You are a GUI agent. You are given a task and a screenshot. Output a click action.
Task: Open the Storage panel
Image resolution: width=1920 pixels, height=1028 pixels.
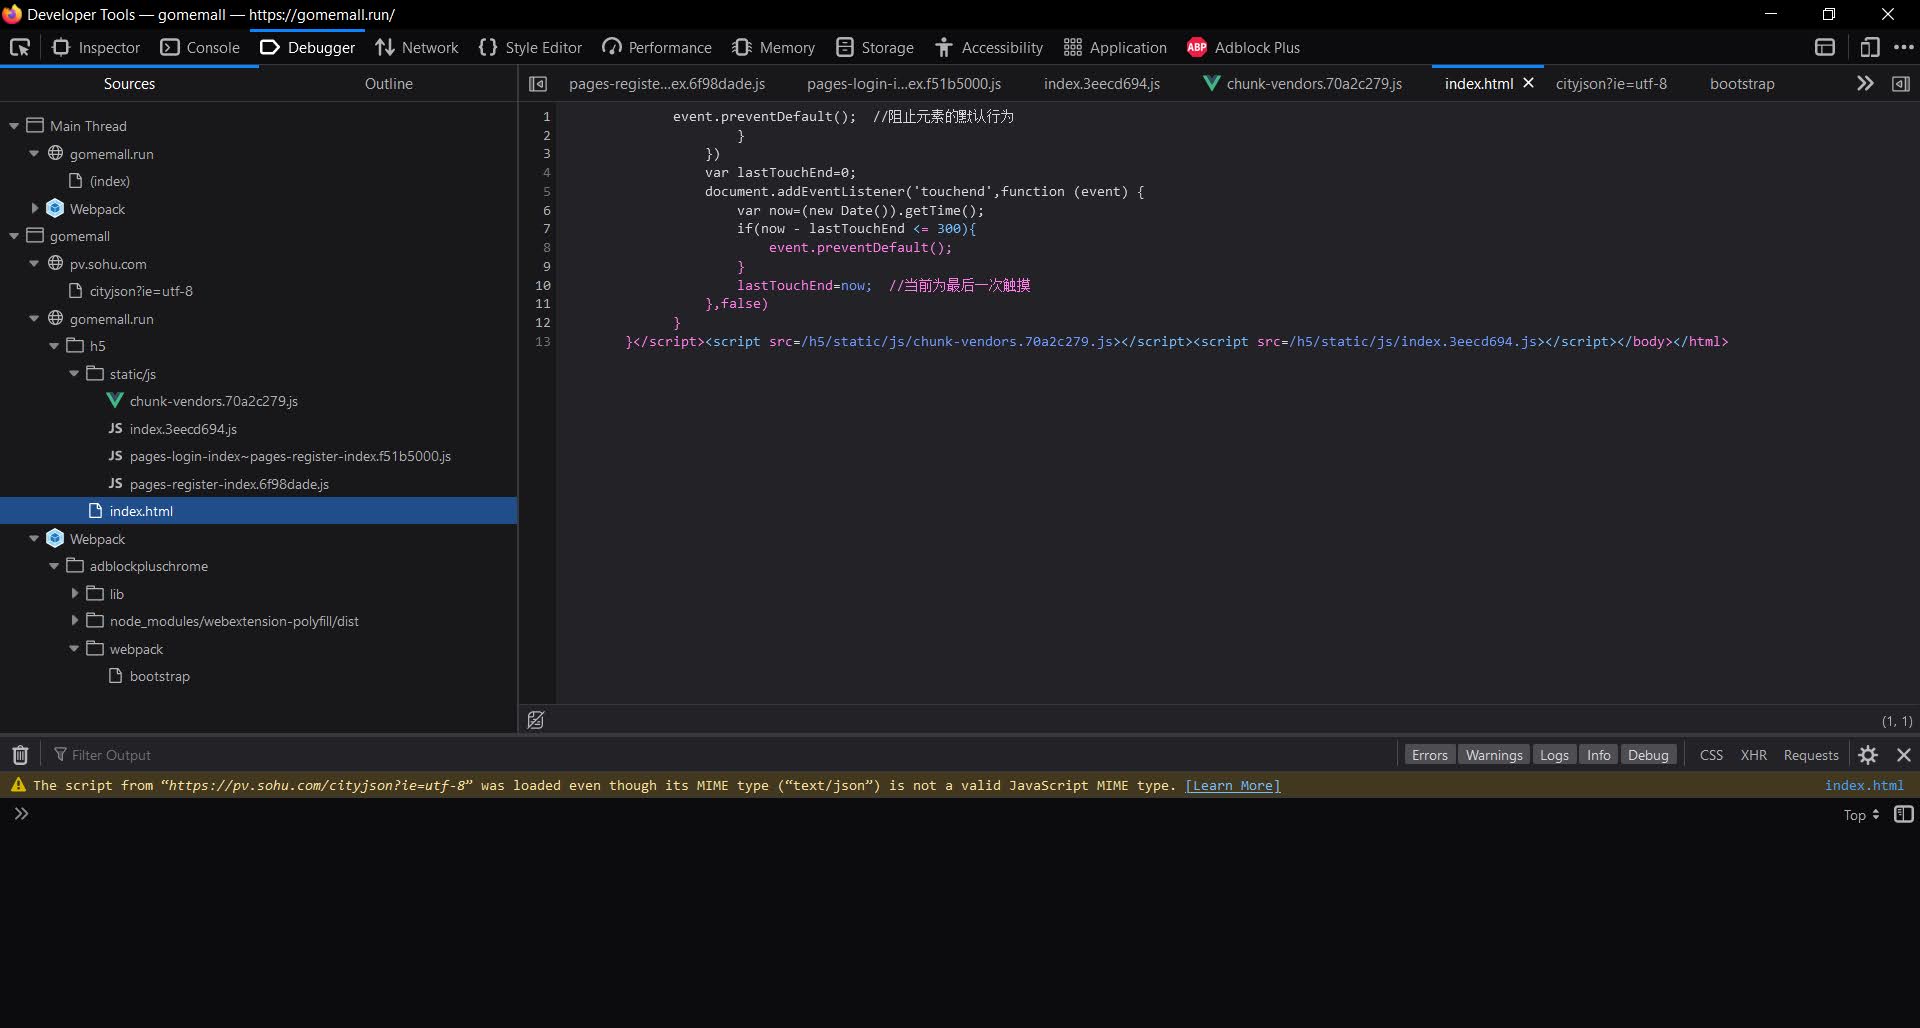(x=875, y=47)
